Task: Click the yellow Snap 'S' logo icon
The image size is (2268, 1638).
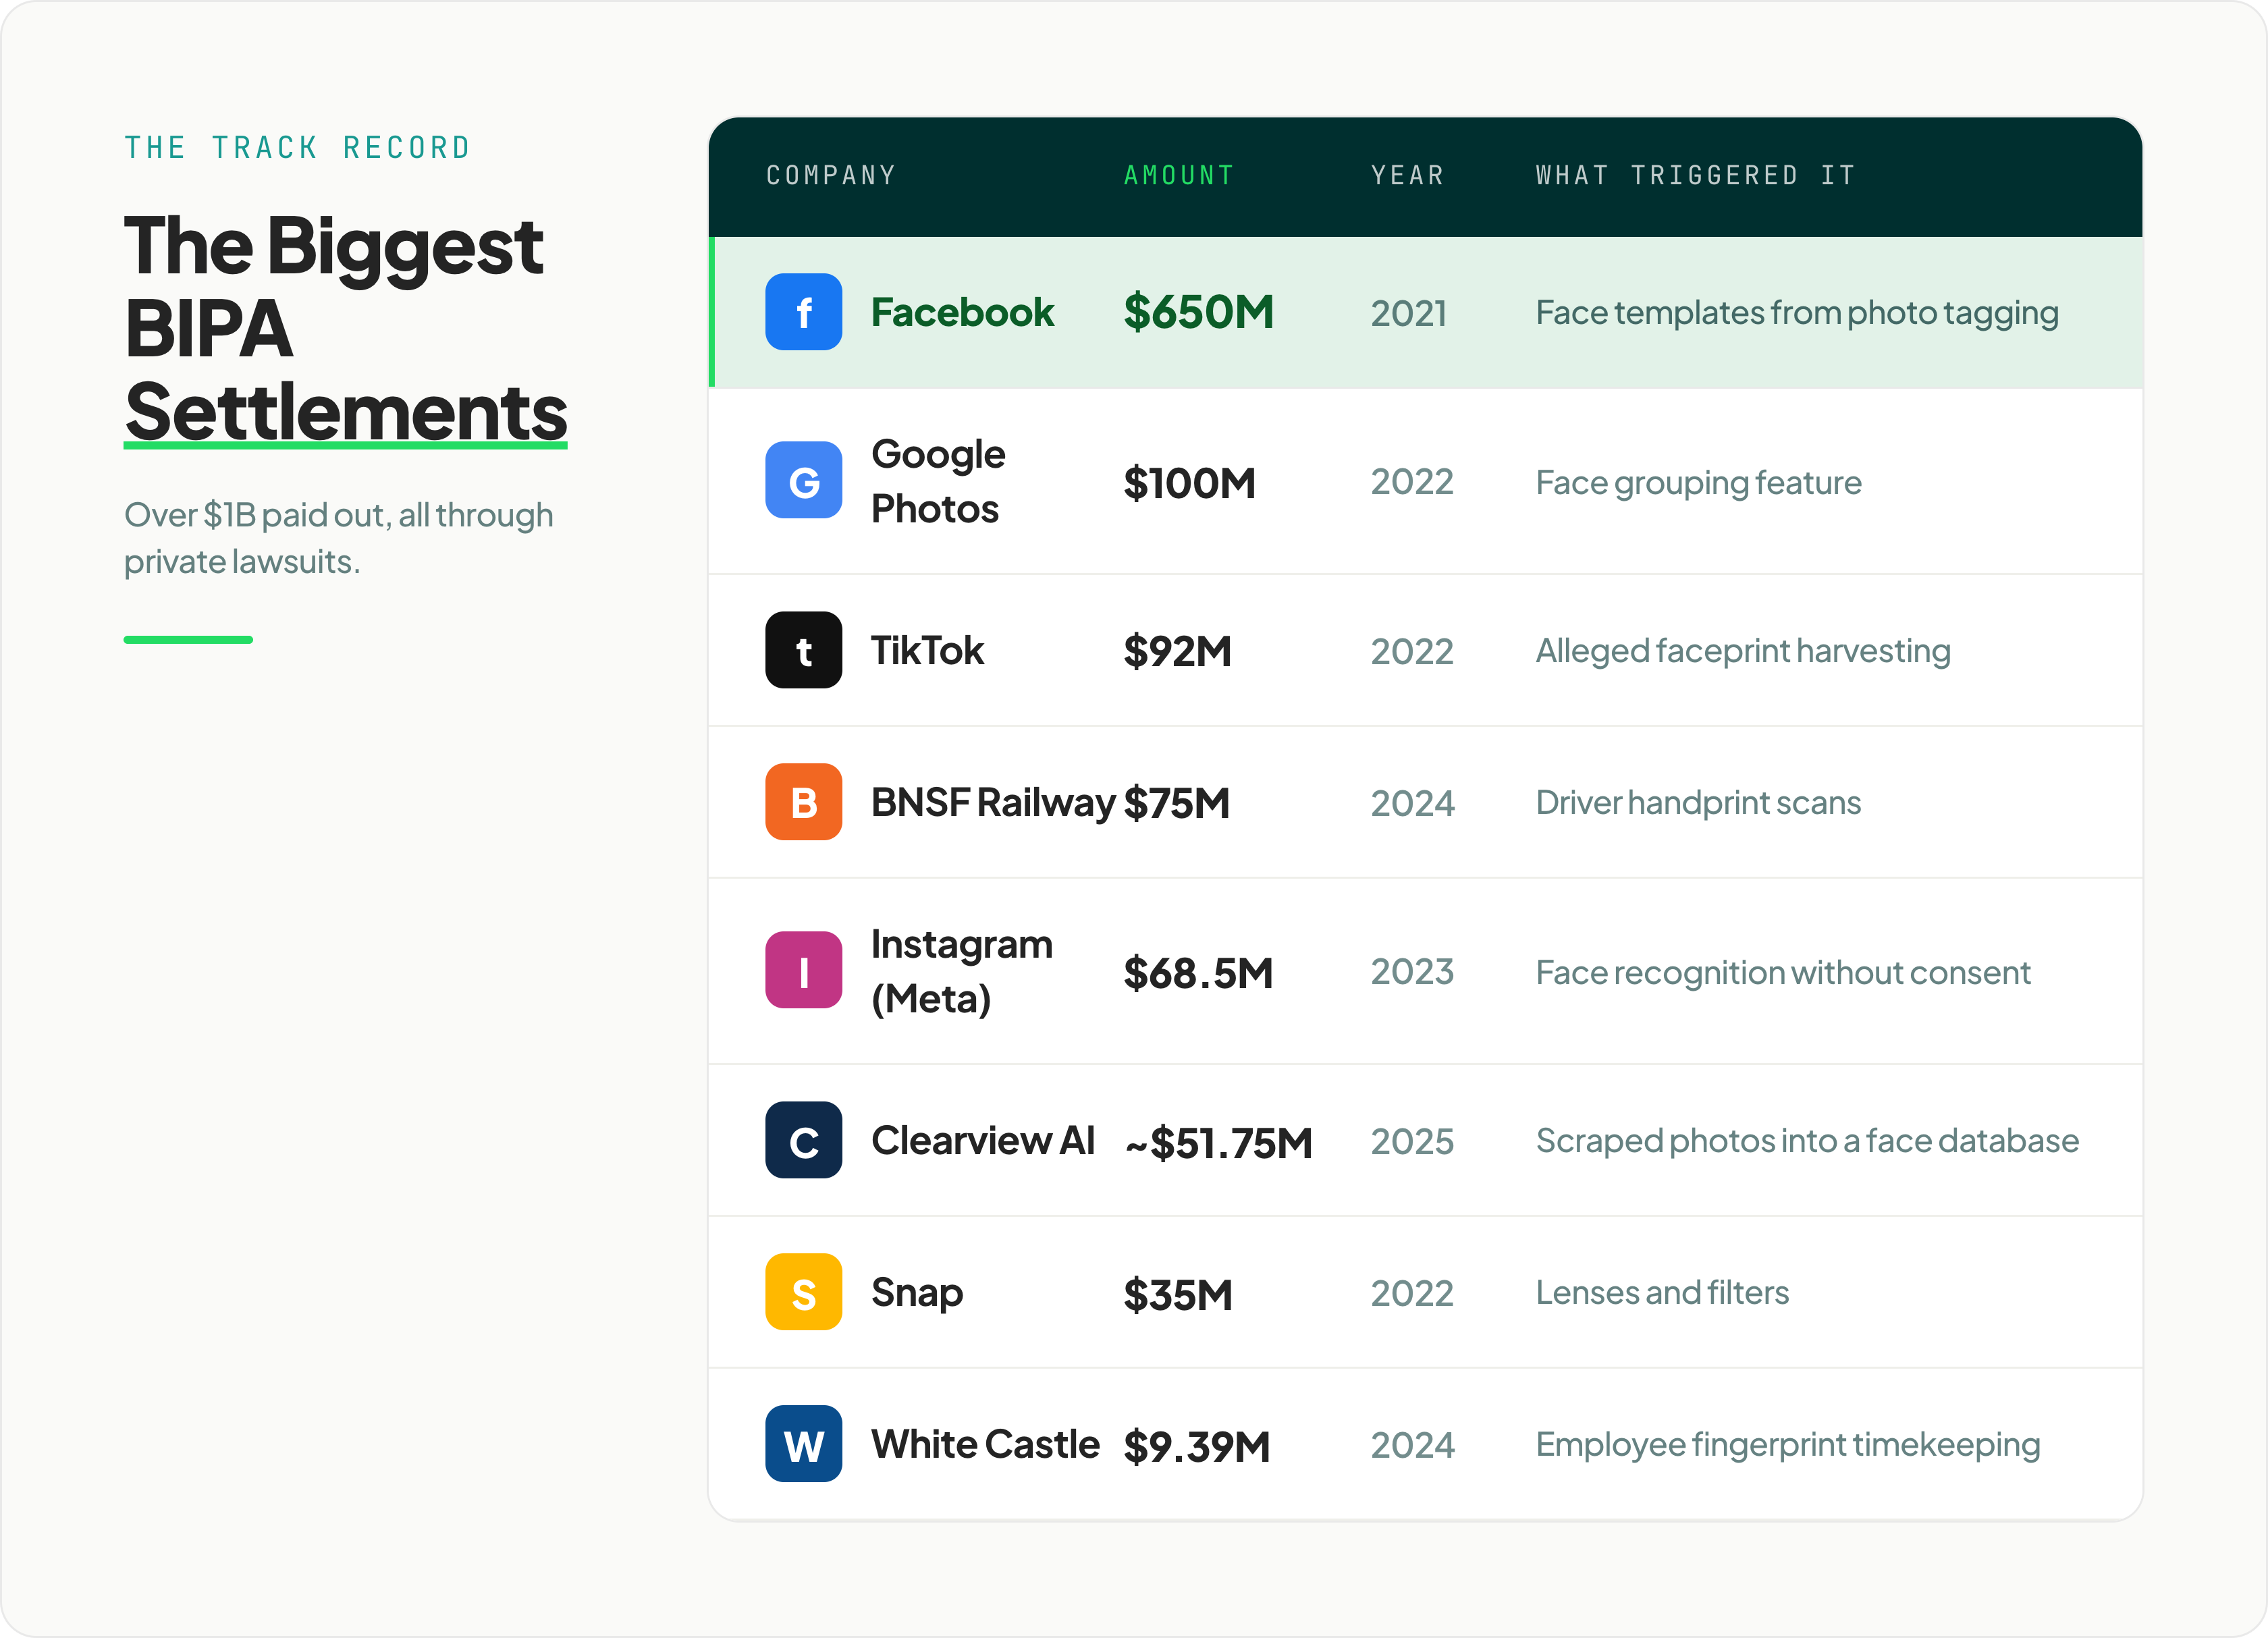Action: [x=803, y=1292]
